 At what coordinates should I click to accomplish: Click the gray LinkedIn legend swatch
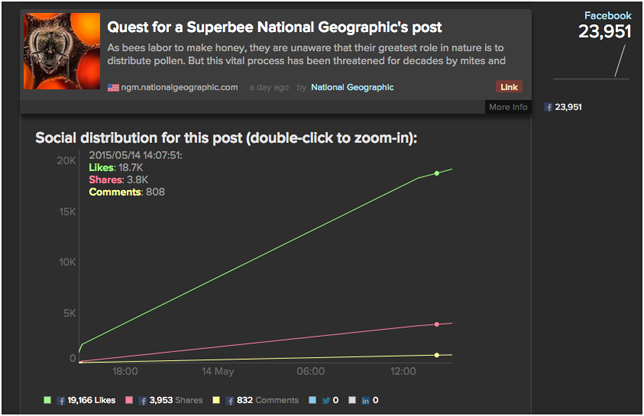tap(350, 400)
